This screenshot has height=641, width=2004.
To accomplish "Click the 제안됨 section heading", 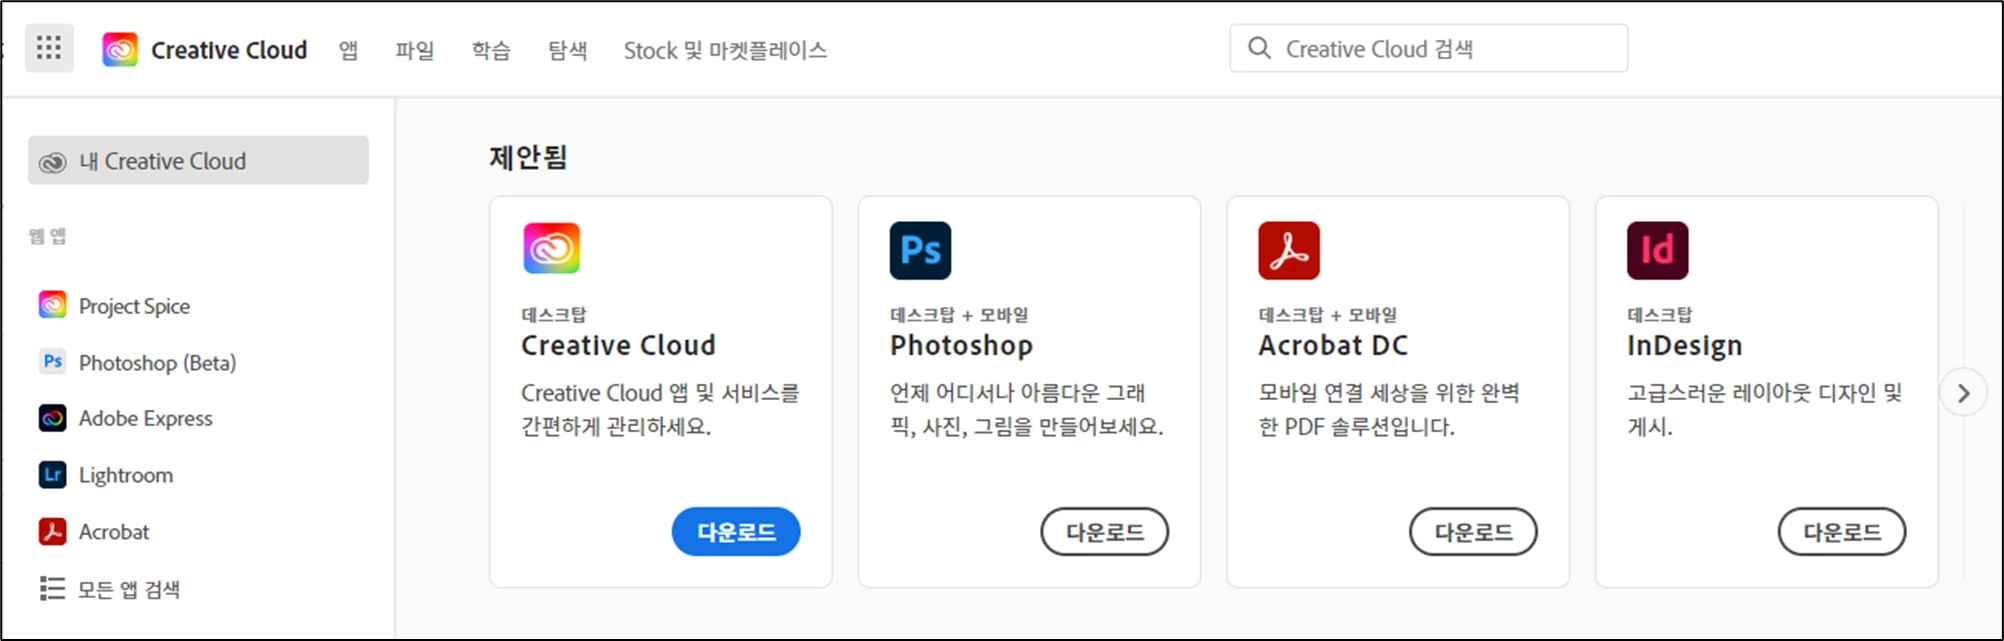I will 528,157.
